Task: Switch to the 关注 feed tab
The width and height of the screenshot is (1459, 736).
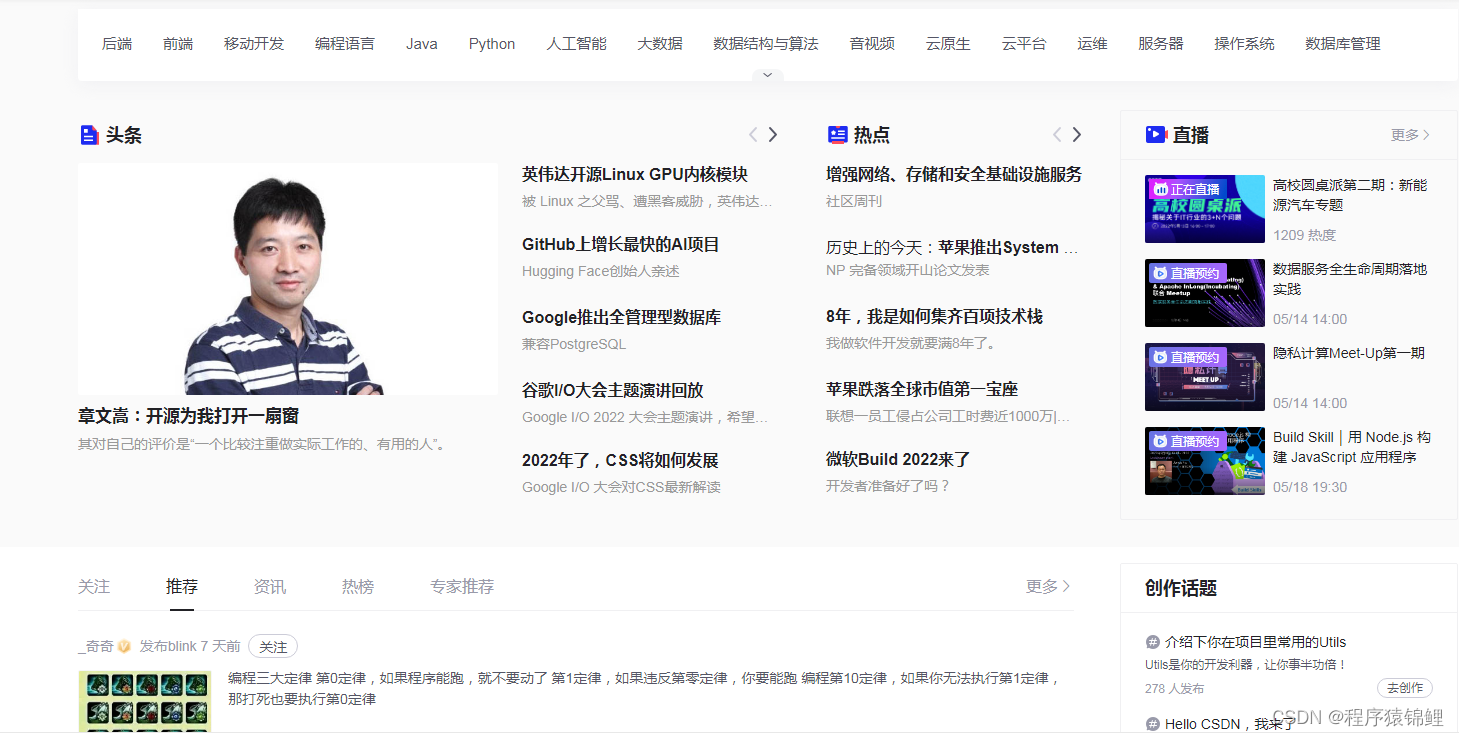Action: pyautogui.click(x=94, y=586)
